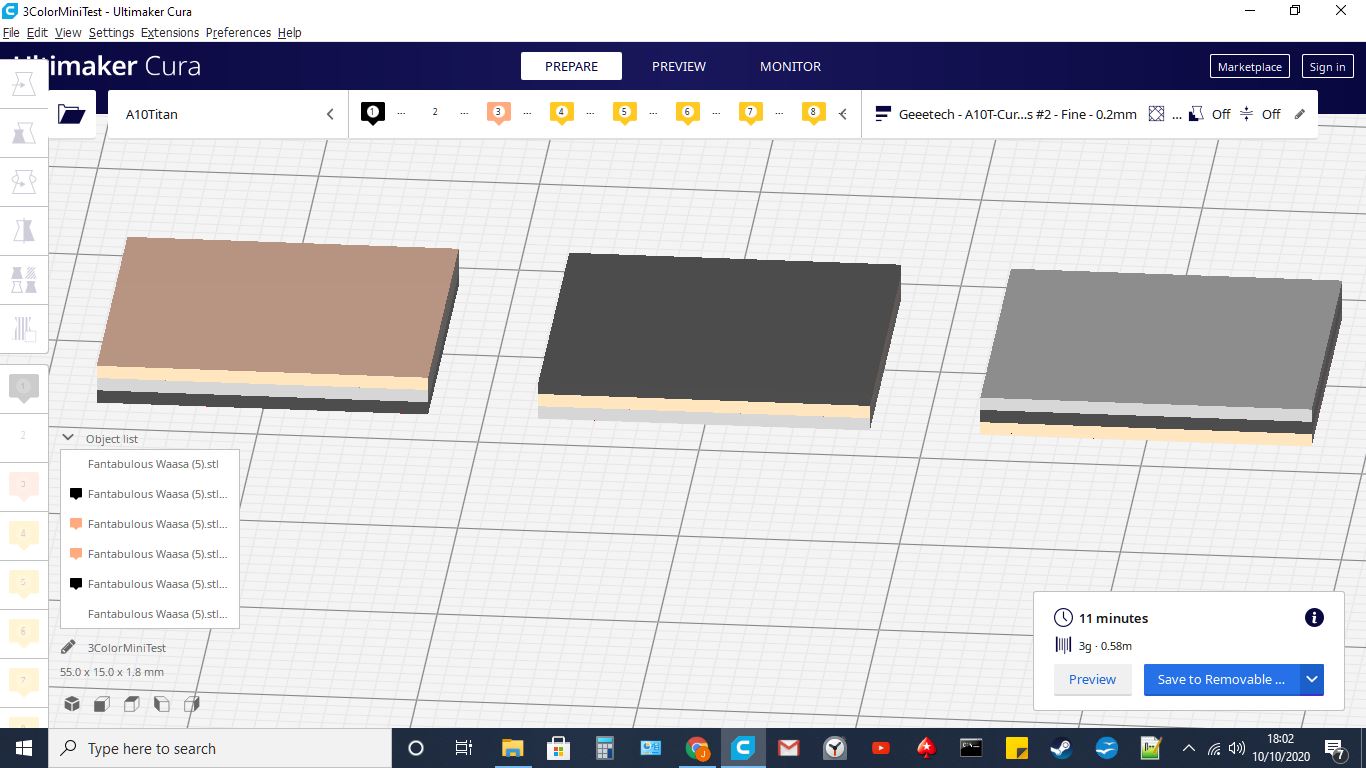Select the Rotate tool in left toolbar

pos(24,181)
